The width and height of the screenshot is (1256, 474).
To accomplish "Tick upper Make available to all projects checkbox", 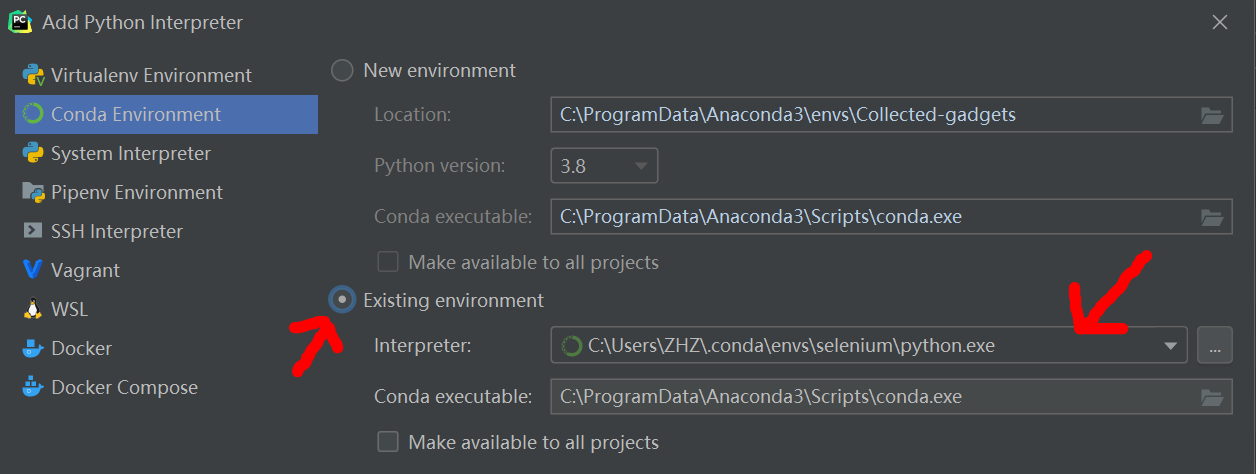I will tap(388, 262).
